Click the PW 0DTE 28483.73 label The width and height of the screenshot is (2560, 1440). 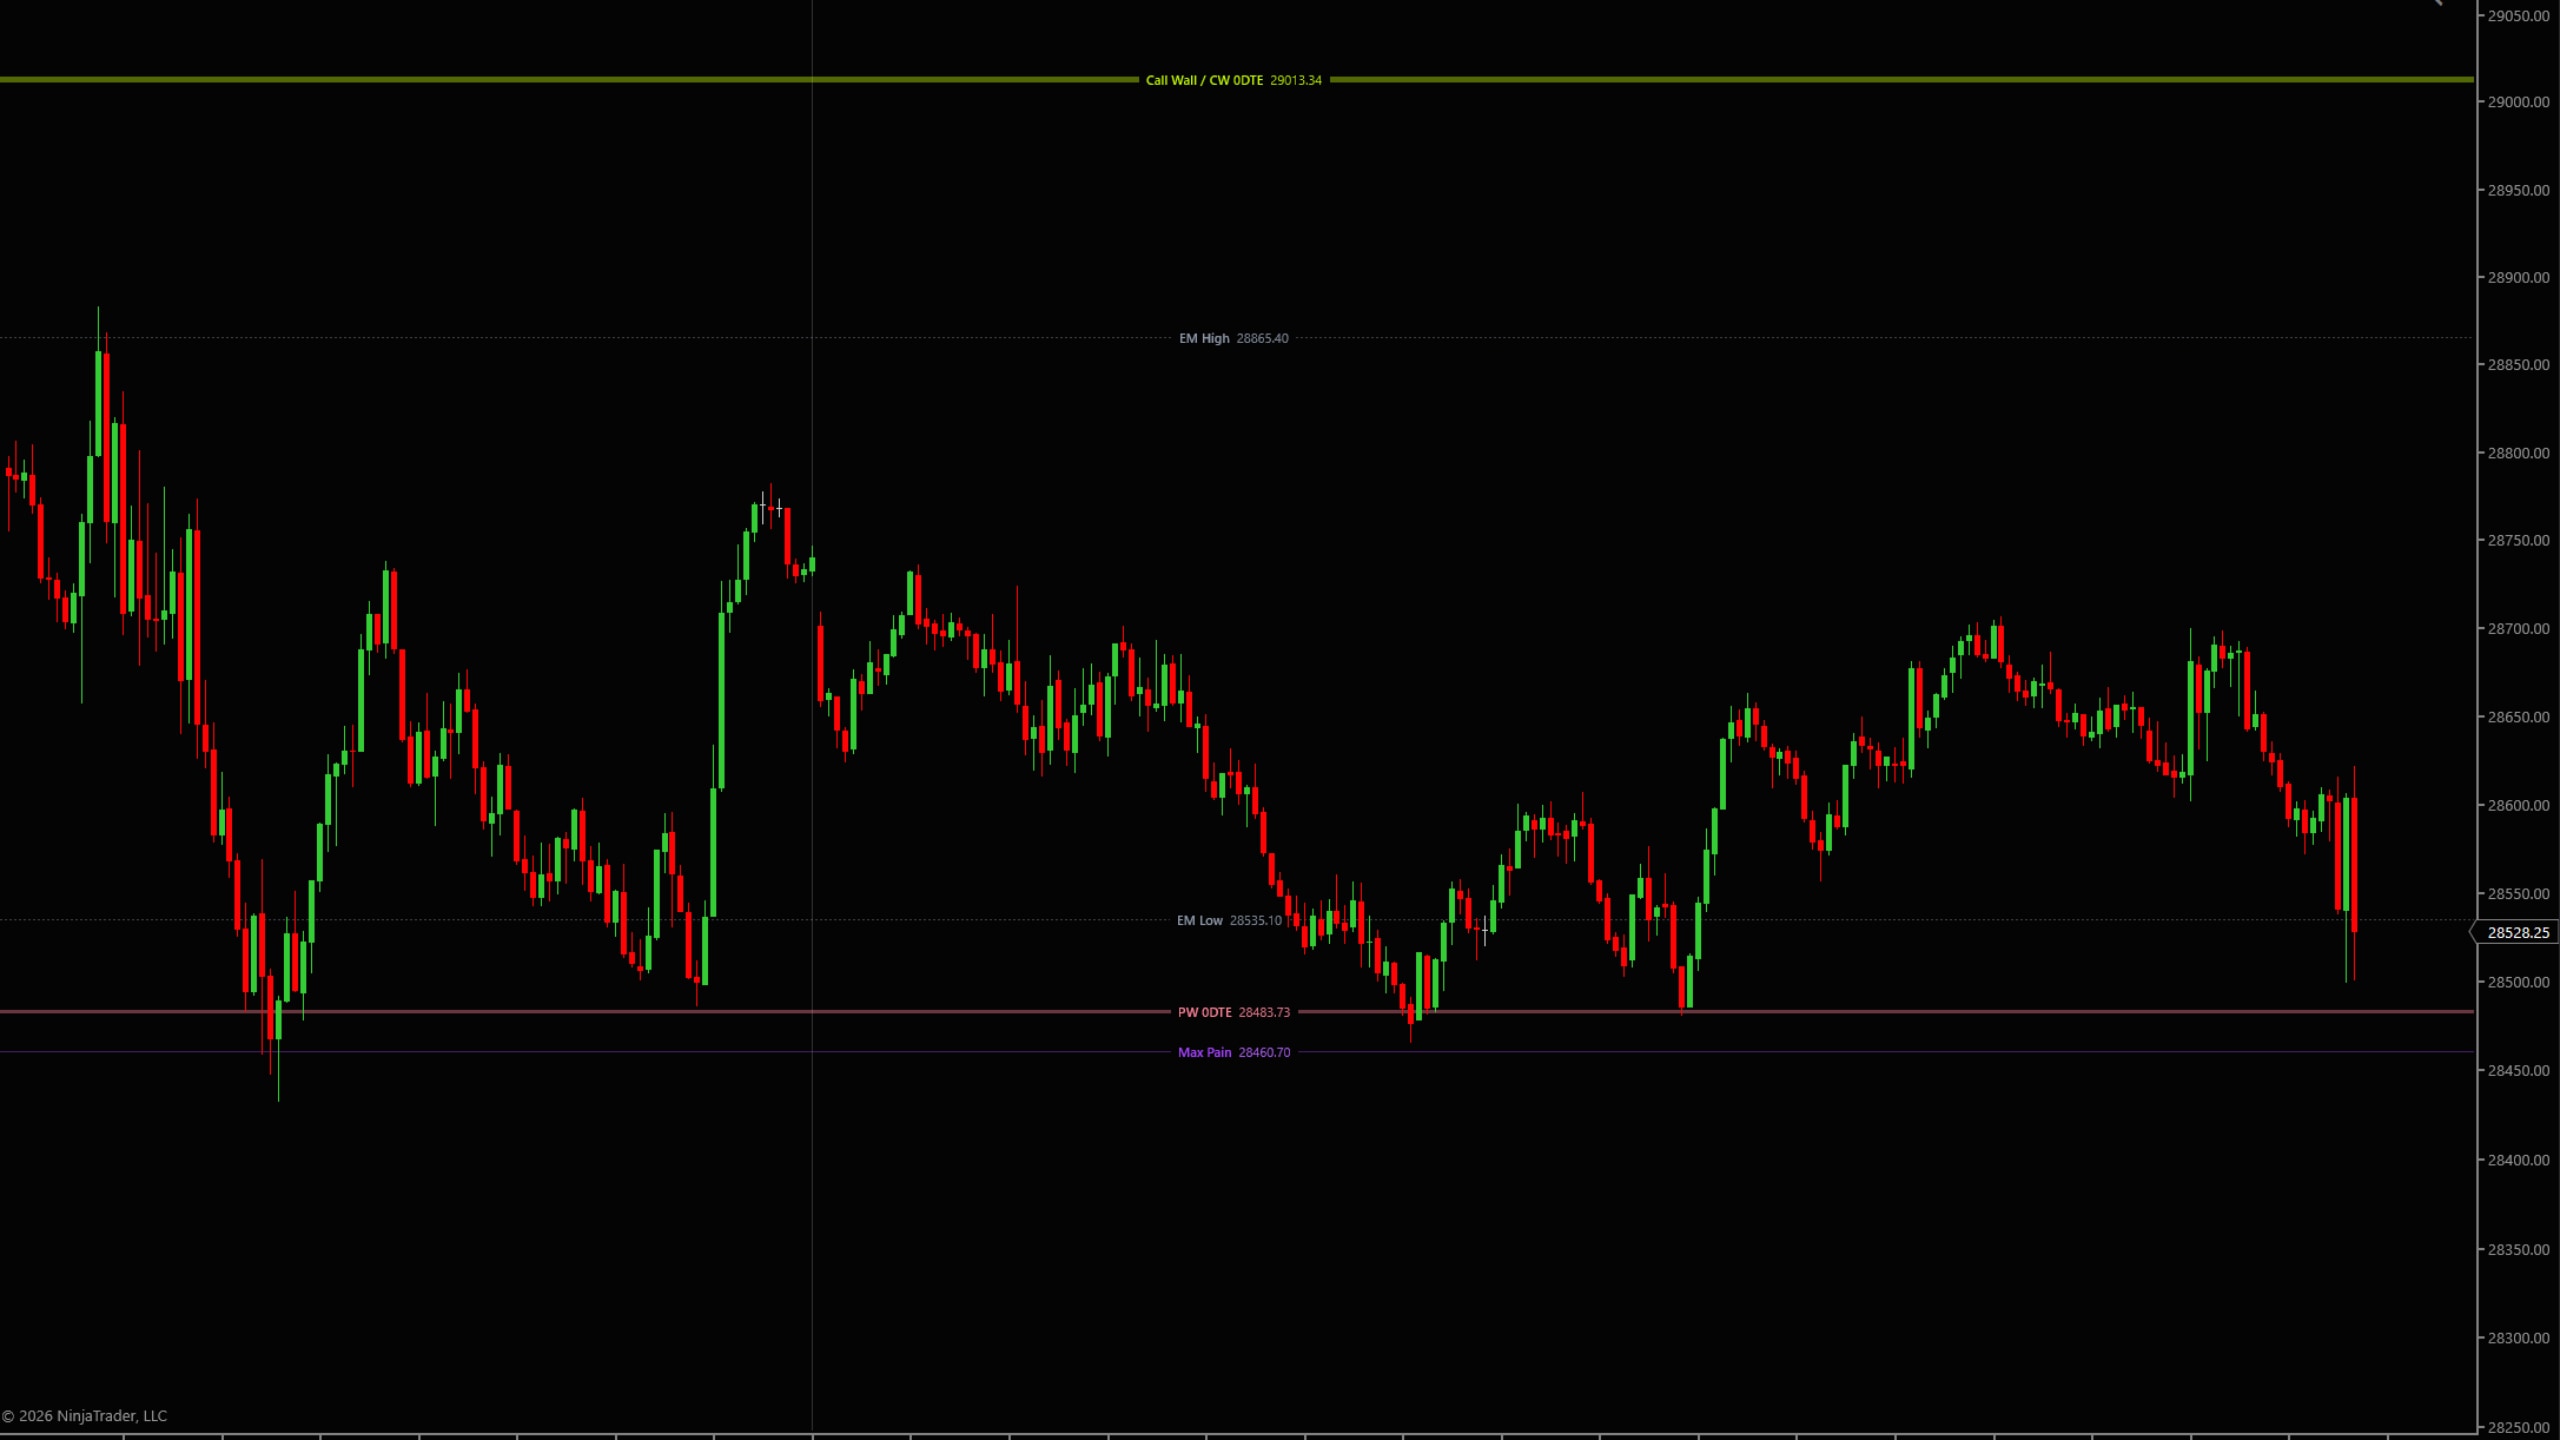click(1233, 1012)
